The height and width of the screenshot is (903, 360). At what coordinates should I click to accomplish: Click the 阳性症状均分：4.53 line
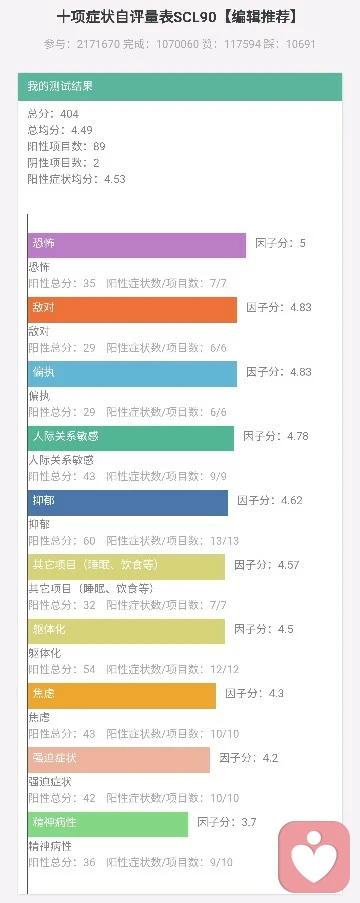point(76,179)
